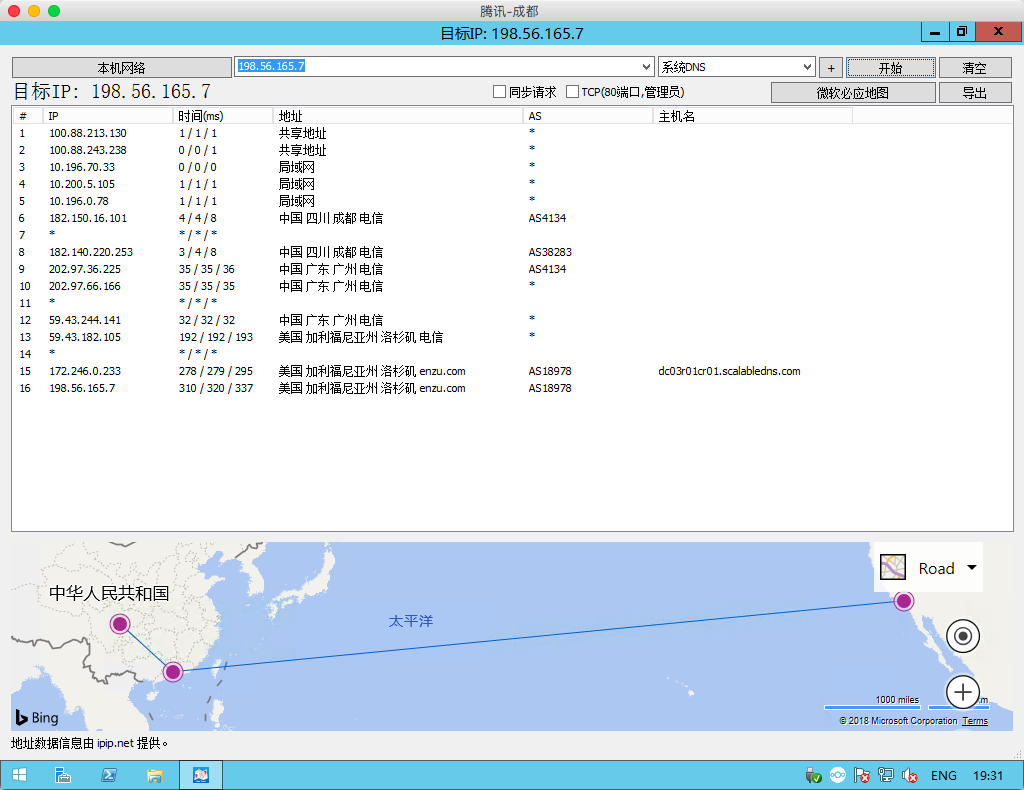Expand the Road map type dropdown arrow
Screen dimensions: 1024x790
972,567
